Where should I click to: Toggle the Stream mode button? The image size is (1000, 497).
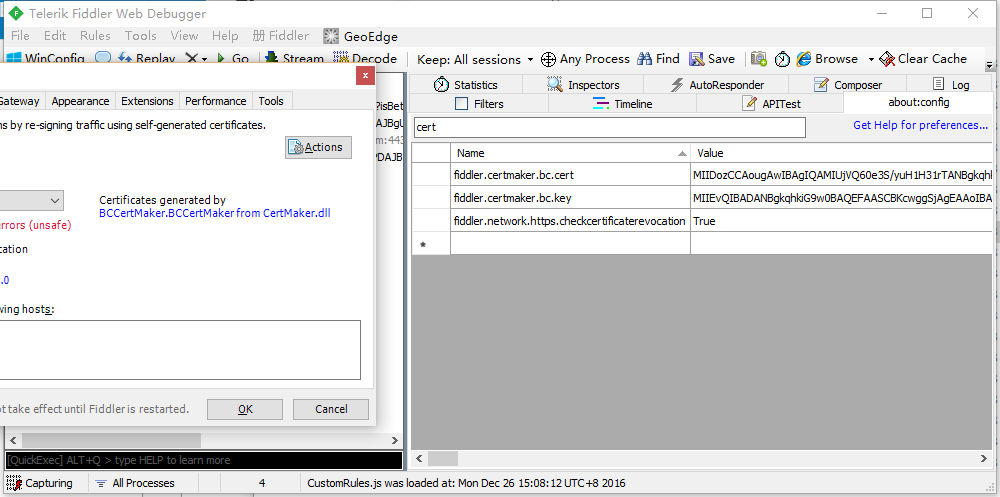(x=295, y=59)
